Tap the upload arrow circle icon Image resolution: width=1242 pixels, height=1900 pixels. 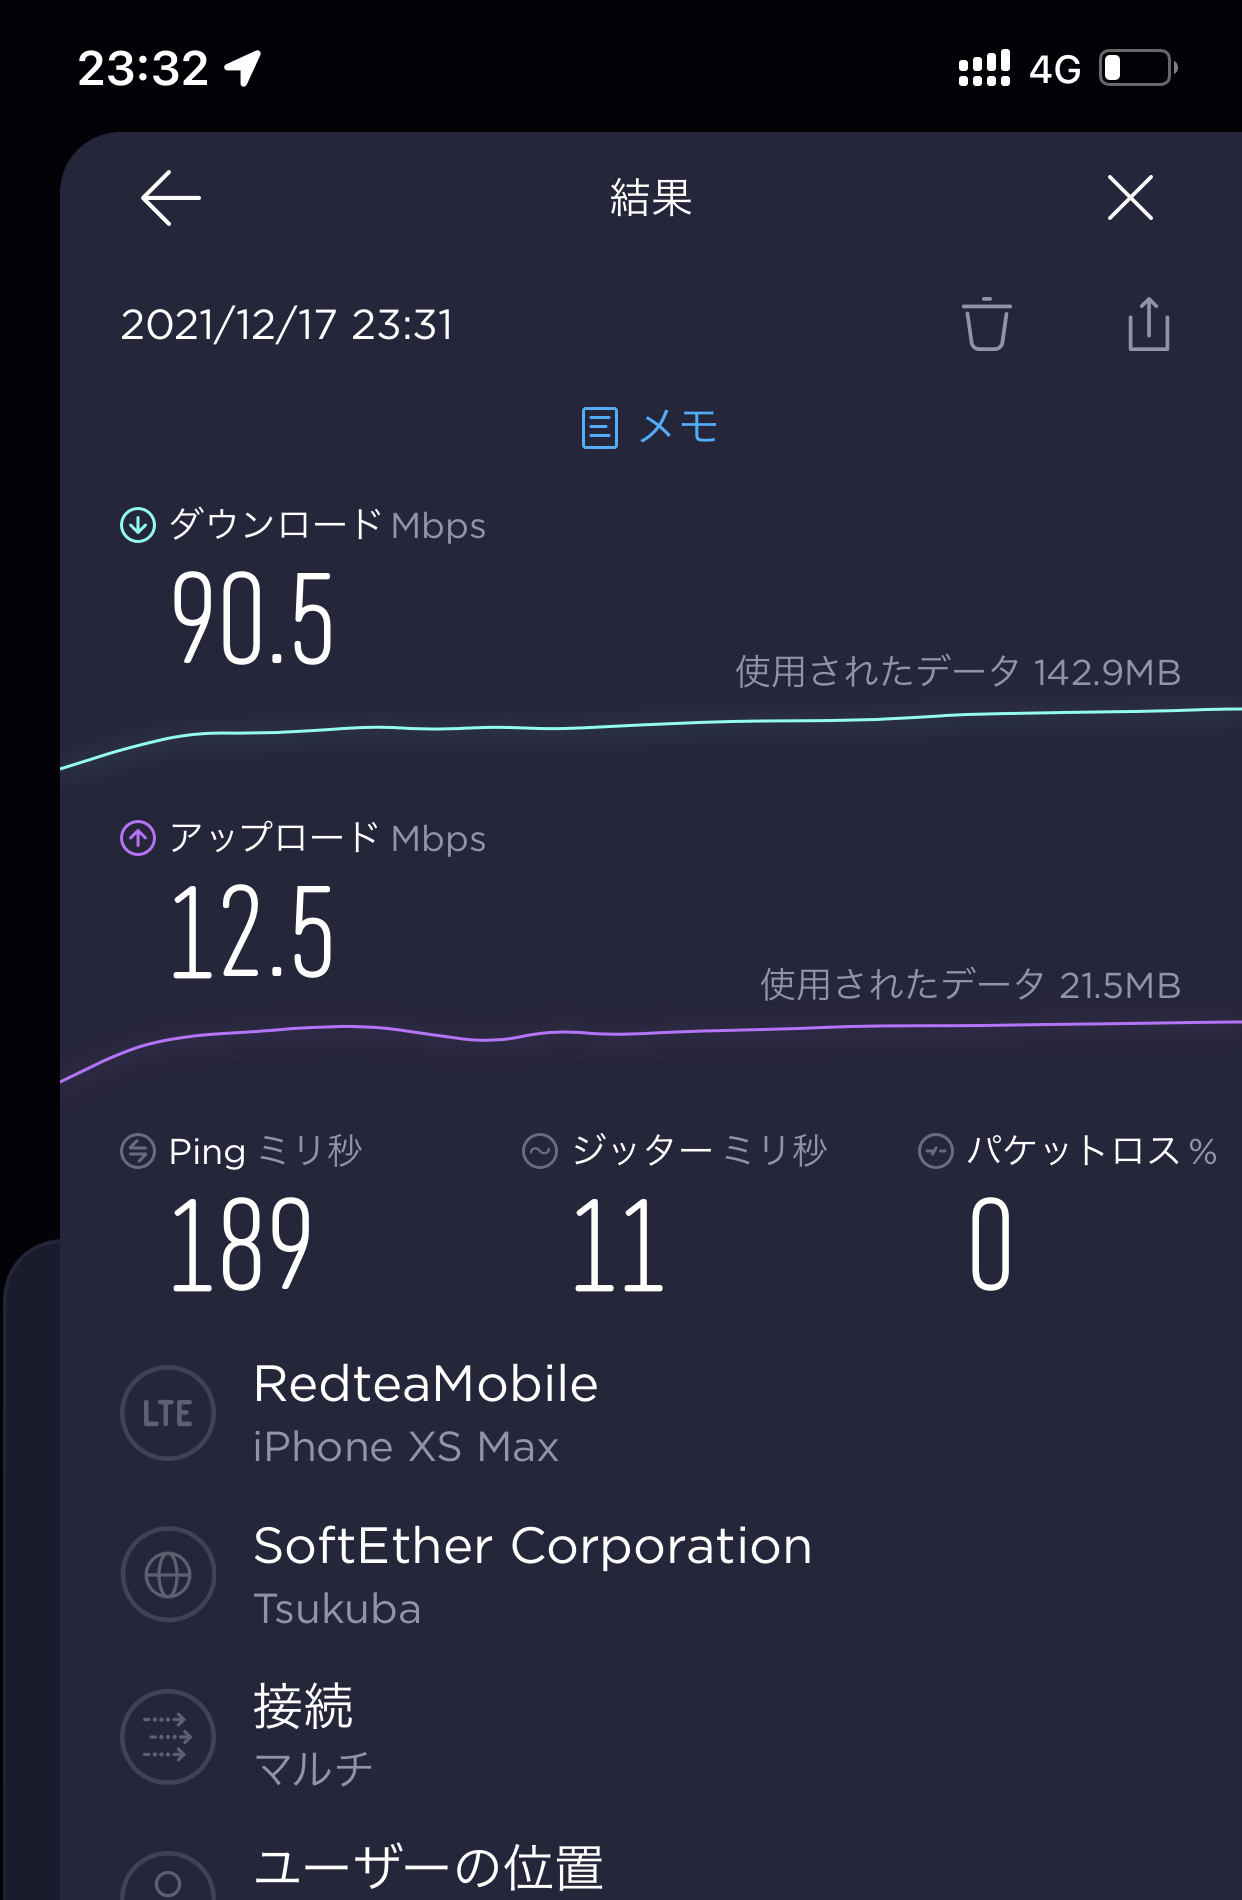pyautogui.click(x=138, y=838)
